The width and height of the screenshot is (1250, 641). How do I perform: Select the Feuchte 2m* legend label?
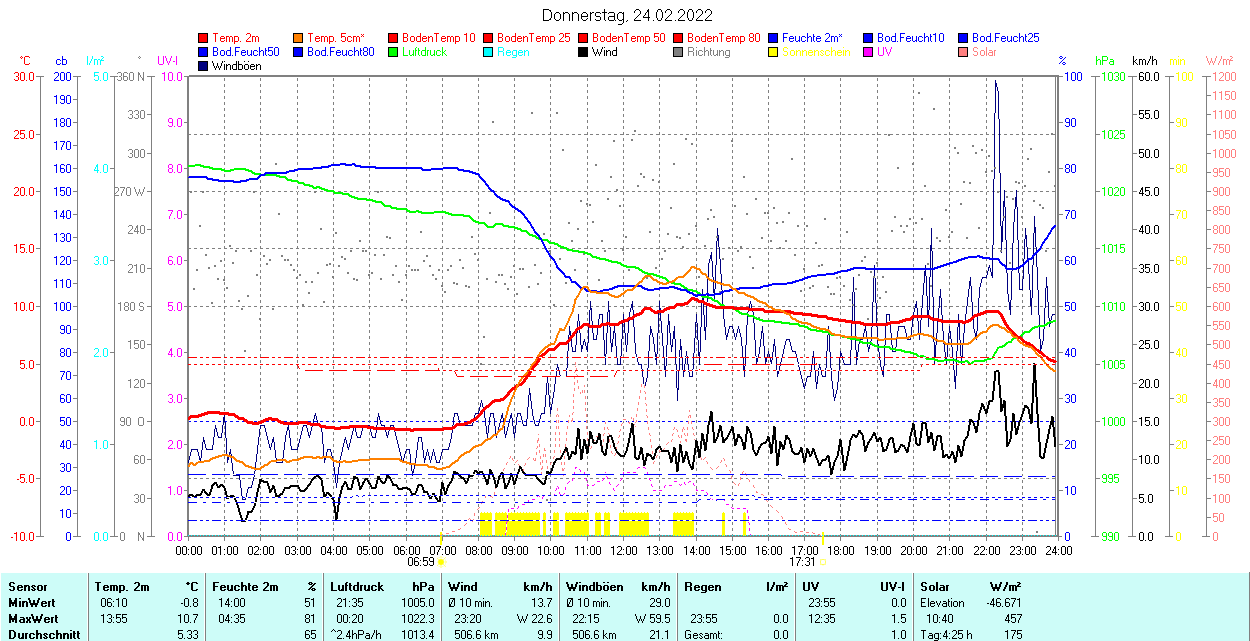pos(812,38)
